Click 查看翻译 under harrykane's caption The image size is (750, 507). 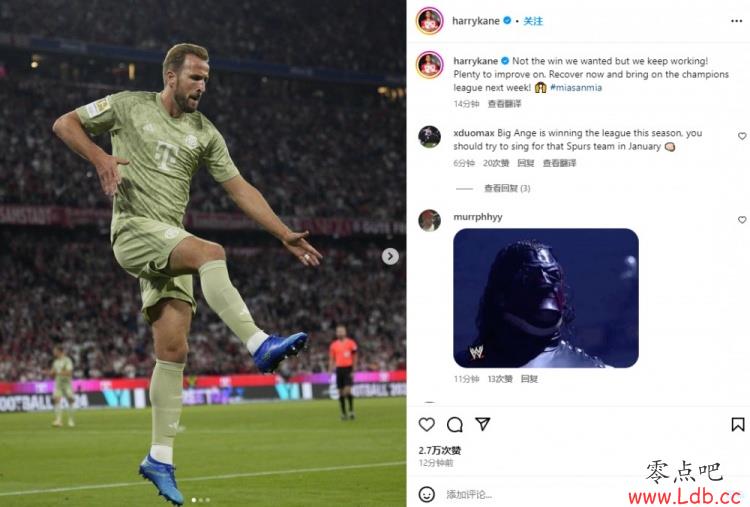pos(504,104)
